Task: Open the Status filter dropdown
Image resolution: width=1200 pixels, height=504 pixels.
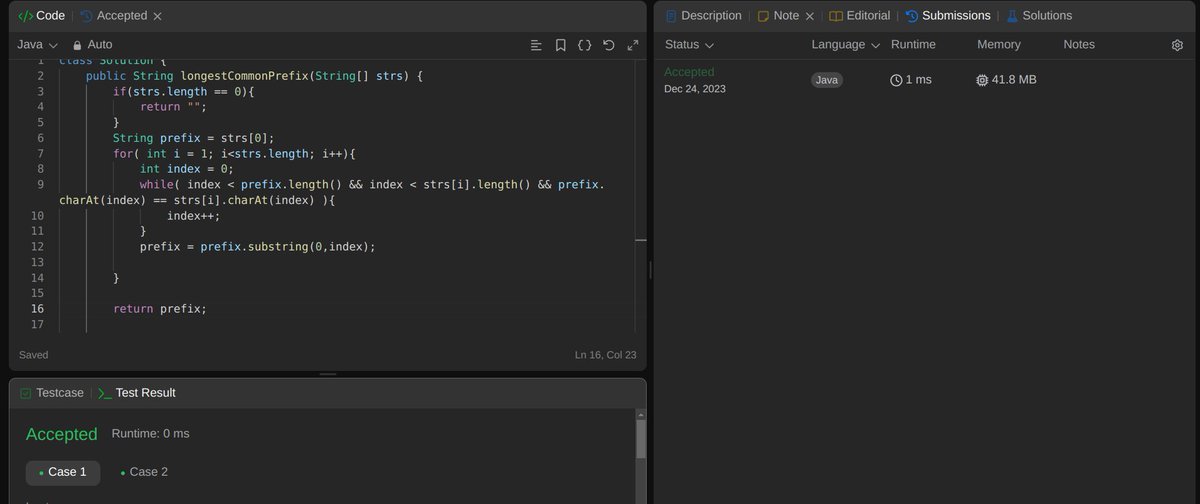Action: [690, 45]
